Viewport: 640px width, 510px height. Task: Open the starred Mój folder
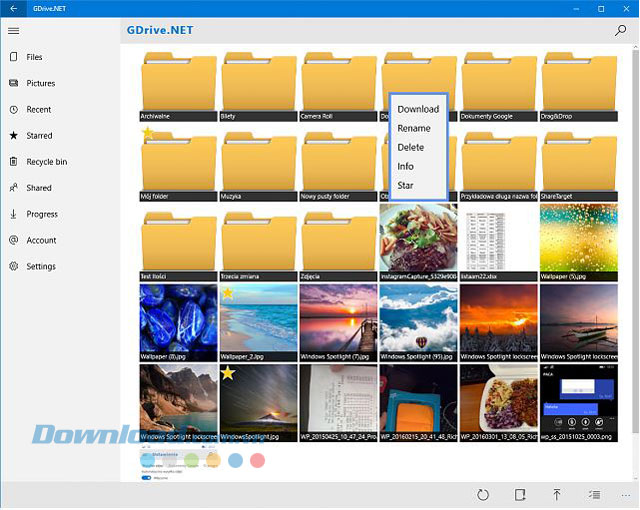point(179,164)
